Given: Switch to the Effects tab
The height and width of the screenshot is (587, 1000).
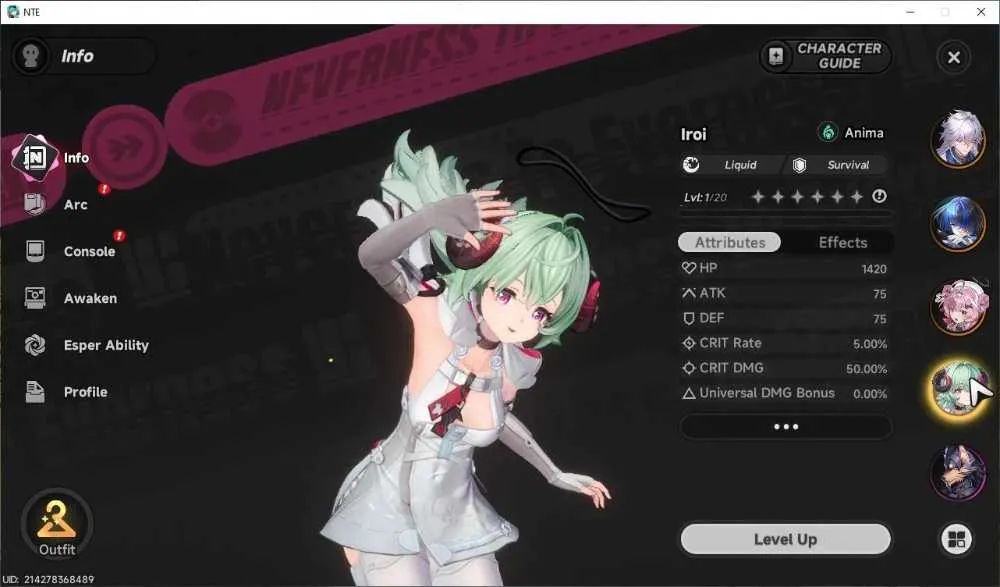Looking at the screenshot, I should coord(842,242).
